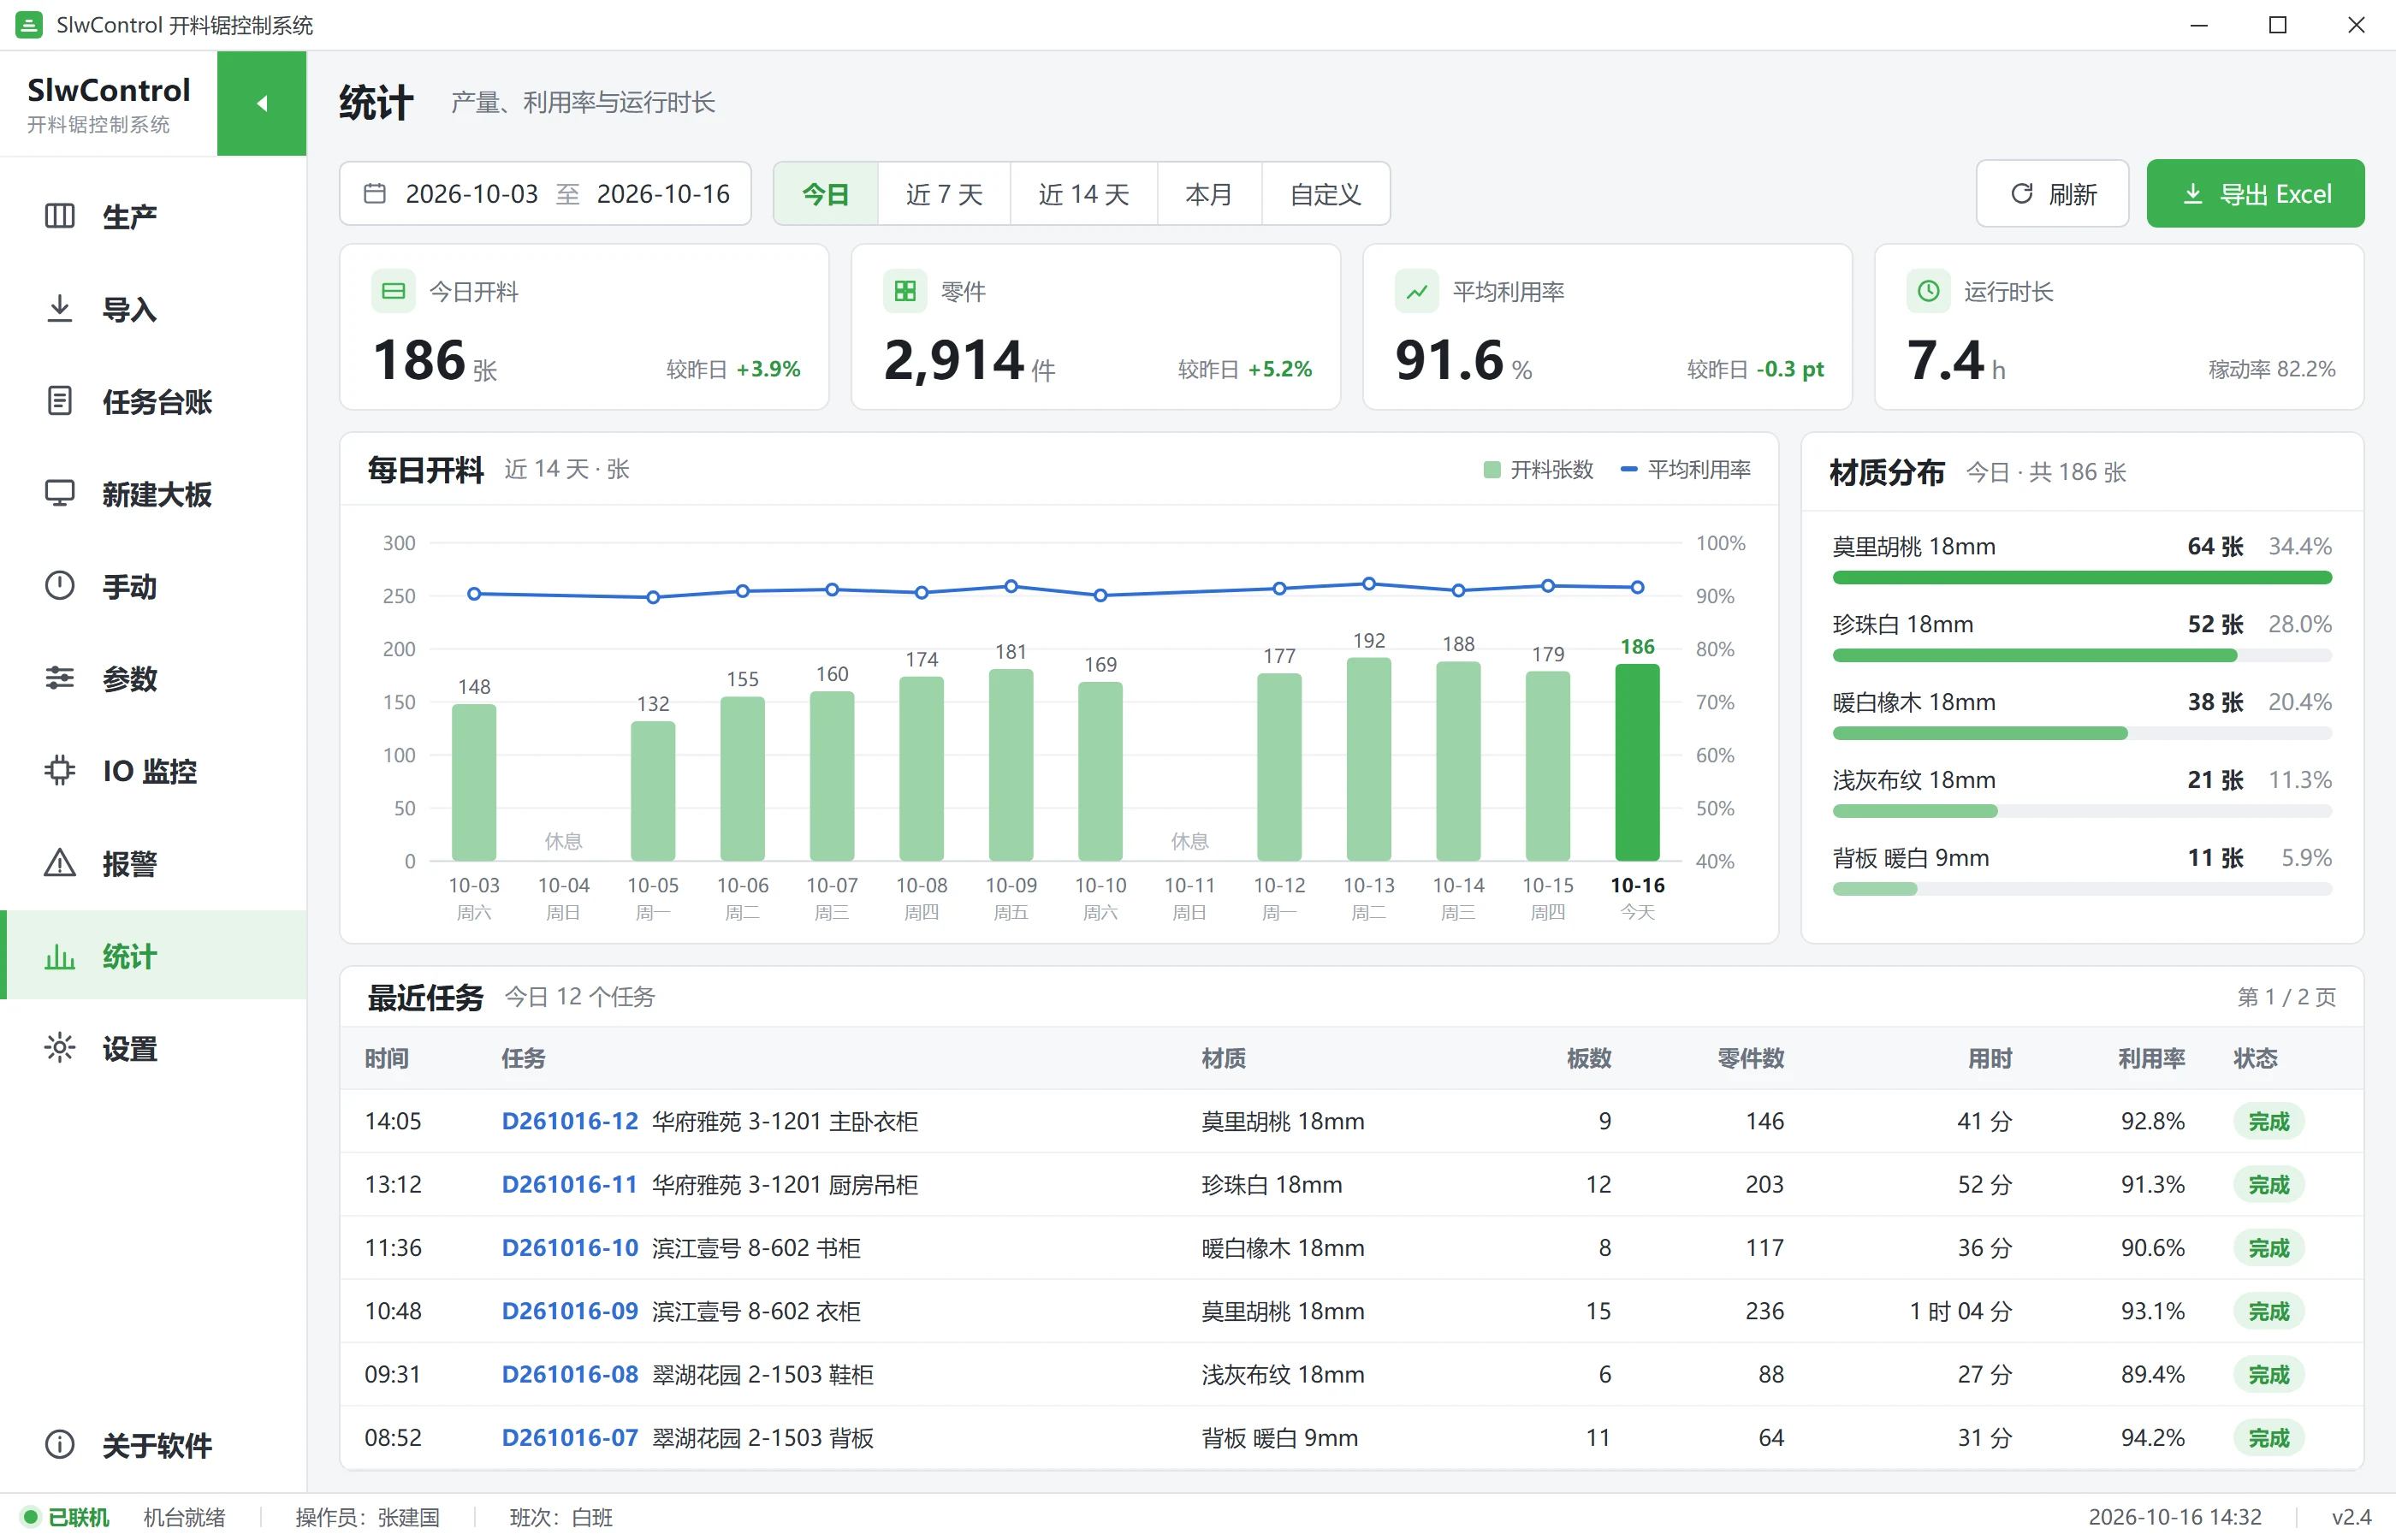The image size is (2396, 1540).
Task: Click the 导入 download icon in sidebar
Action: (x=60, y=308)
